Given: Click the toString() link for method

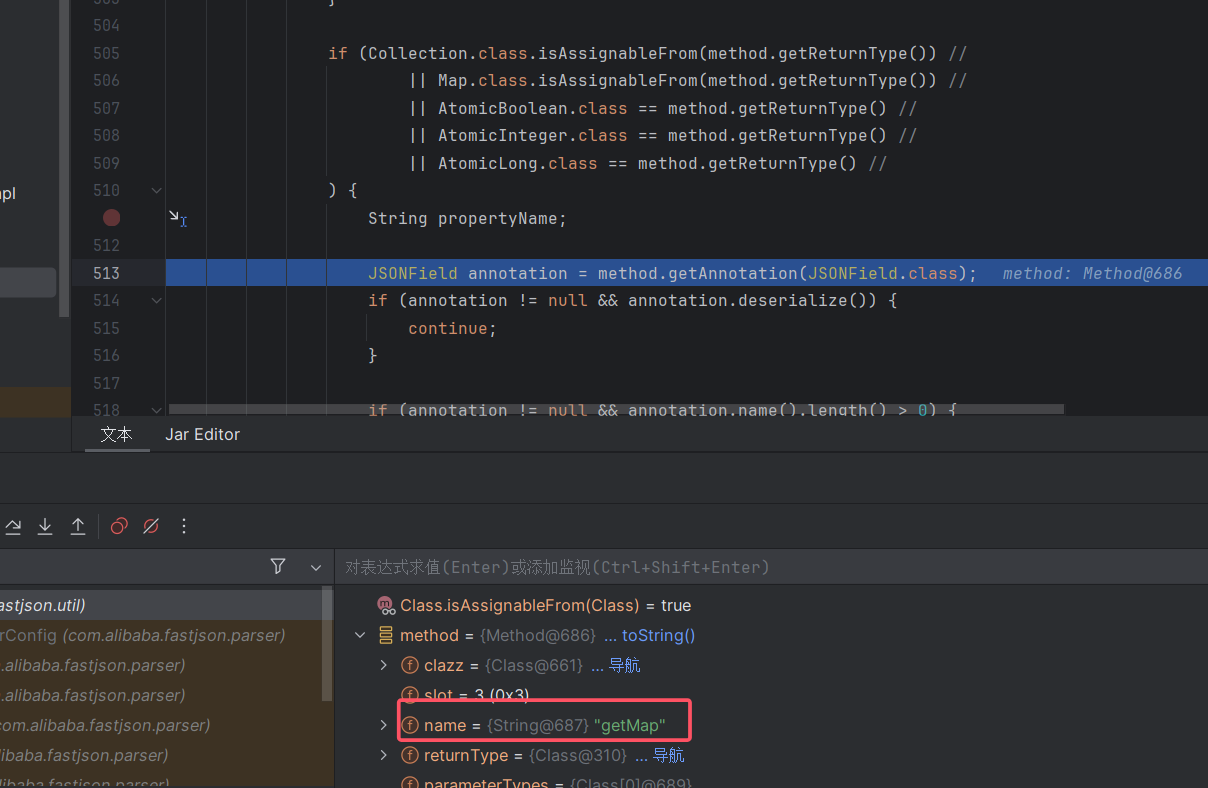Looking at the screenshot, I should click(658, 635).
